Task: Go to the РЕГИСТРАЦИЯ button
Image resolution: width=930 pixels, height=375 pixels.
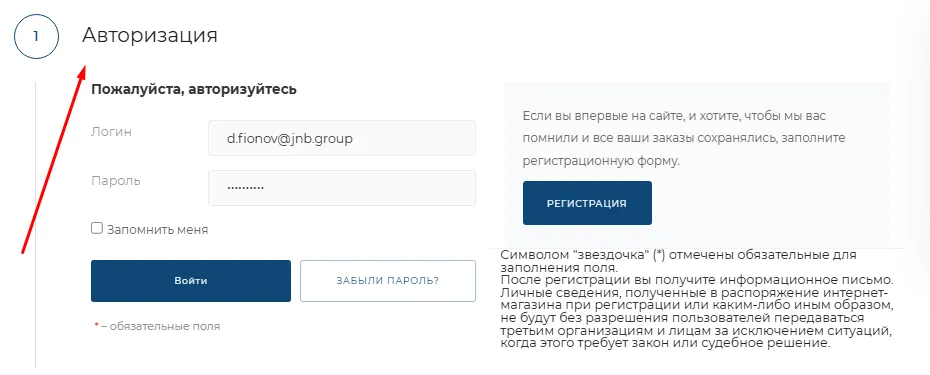Action: 587,203
